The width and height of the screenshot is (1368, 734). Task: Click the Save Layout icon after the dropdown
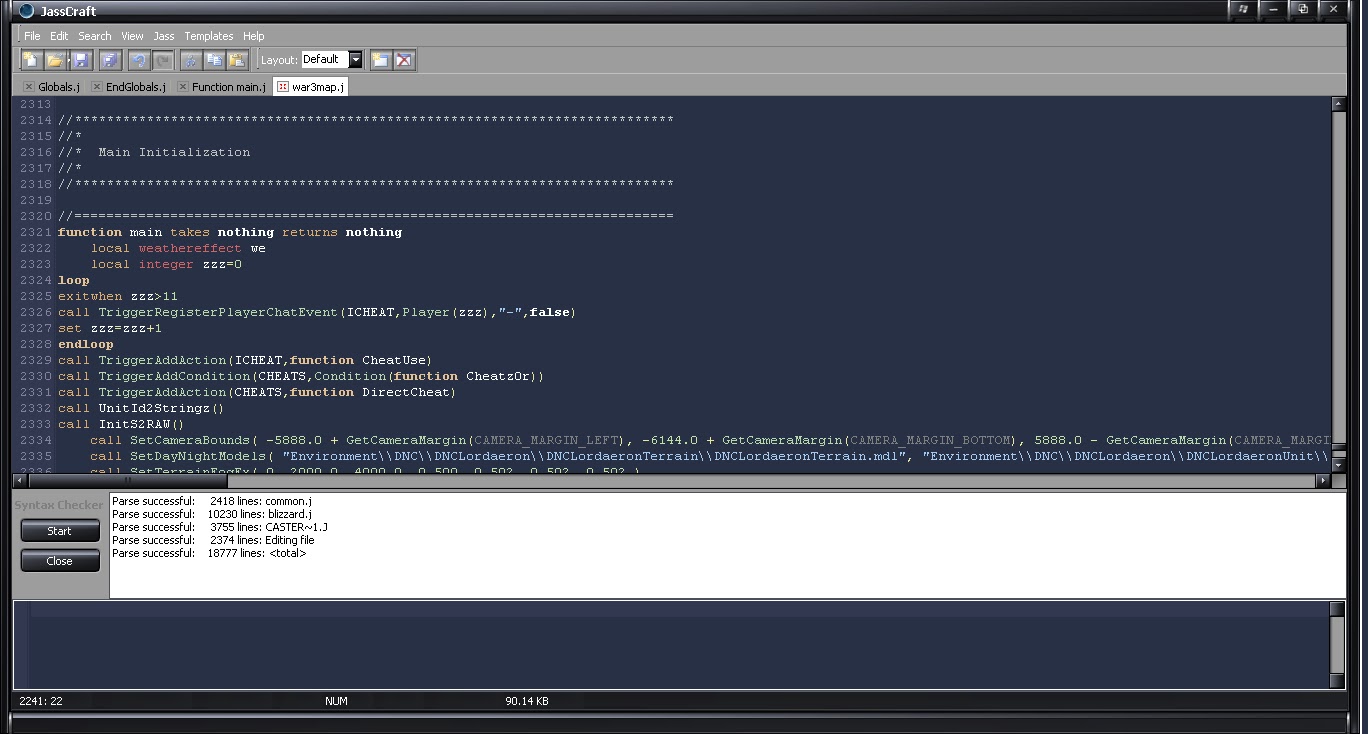click(x=380, y=60)
